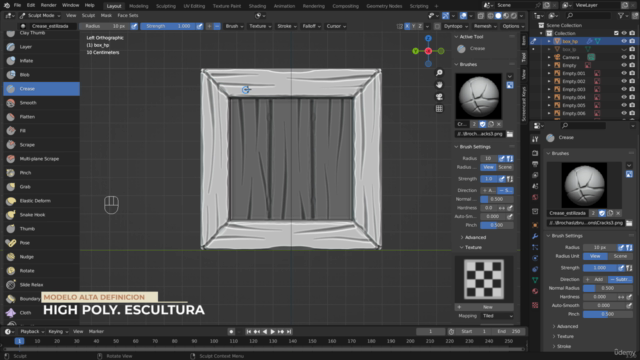Open the Dyntopo dropdown
Image resolution: width=640 pixels, height=360 pixels.
[456, 26]
